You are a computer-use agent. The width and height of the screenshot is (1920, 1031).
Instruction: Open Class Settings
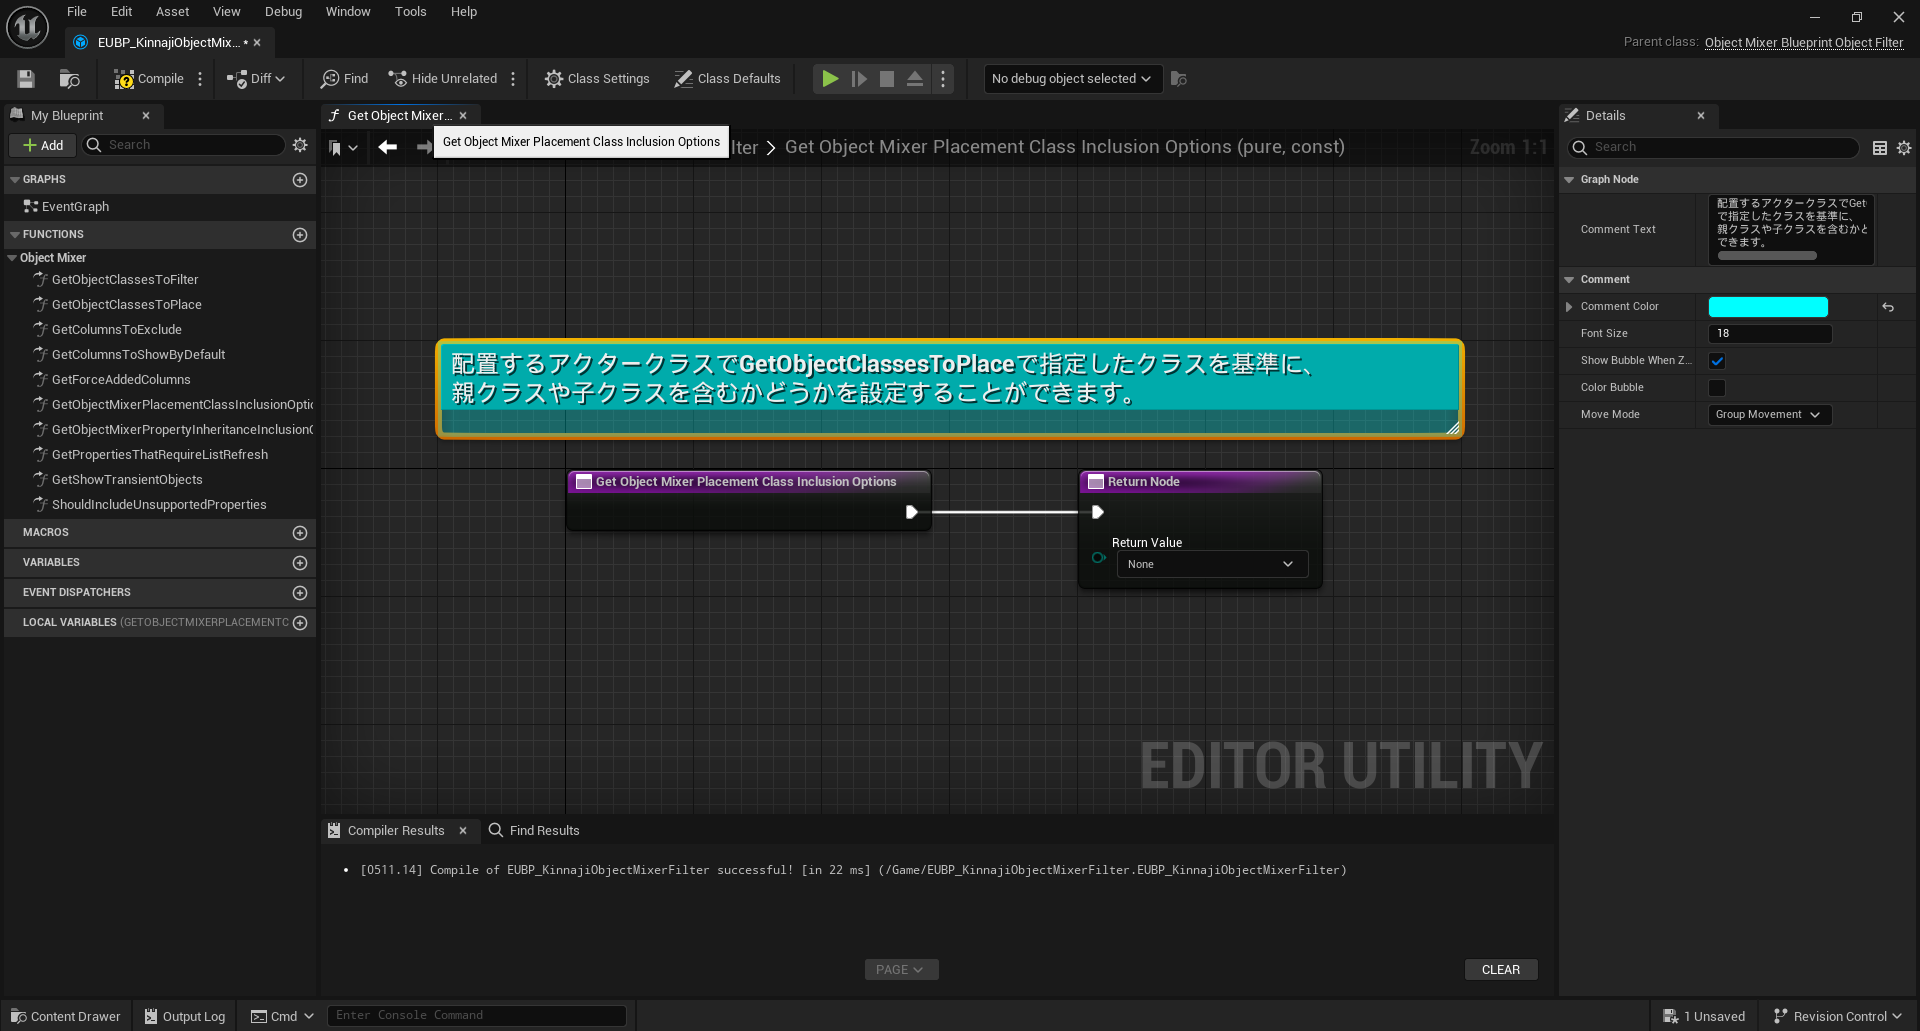pyautogui.click(x=597, y=78)
